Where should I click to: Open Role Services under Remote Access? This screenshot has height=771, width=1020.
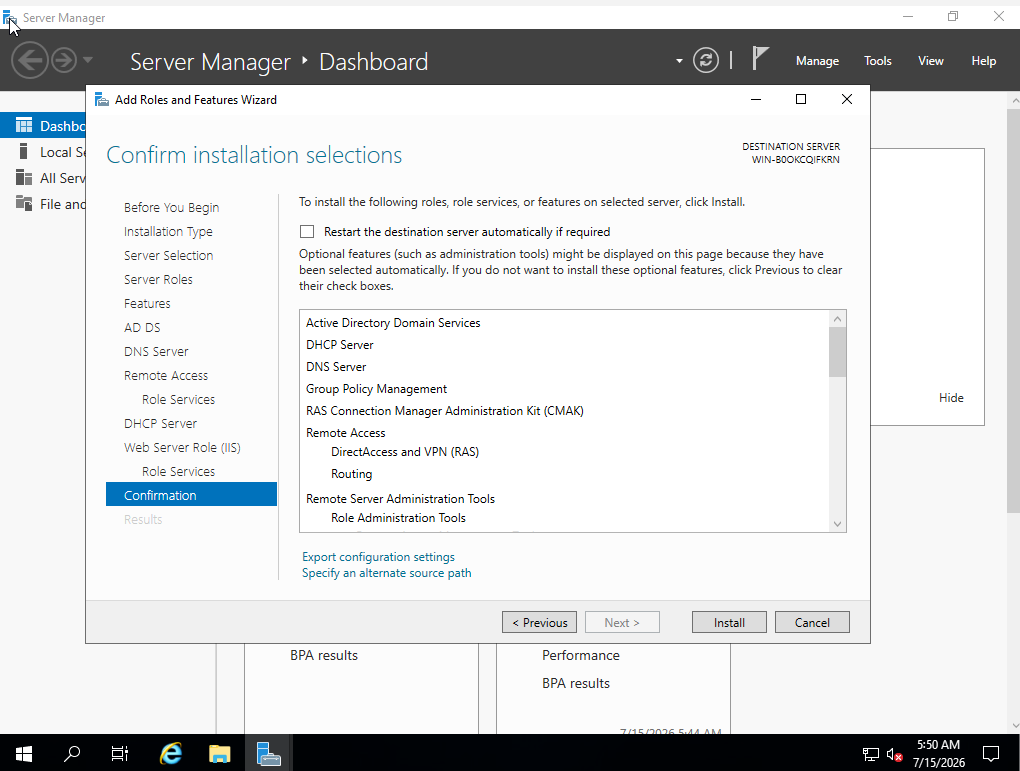point(178,399)
